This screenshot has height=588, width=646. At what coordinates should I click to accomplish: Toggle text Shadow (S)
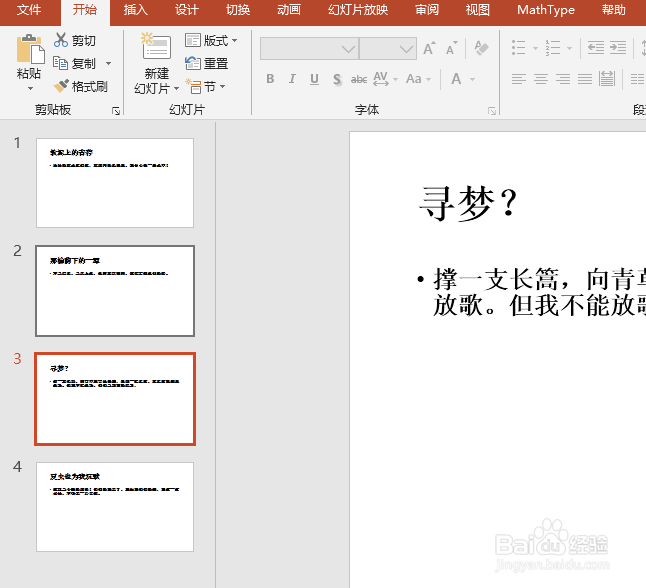point(337,79)
